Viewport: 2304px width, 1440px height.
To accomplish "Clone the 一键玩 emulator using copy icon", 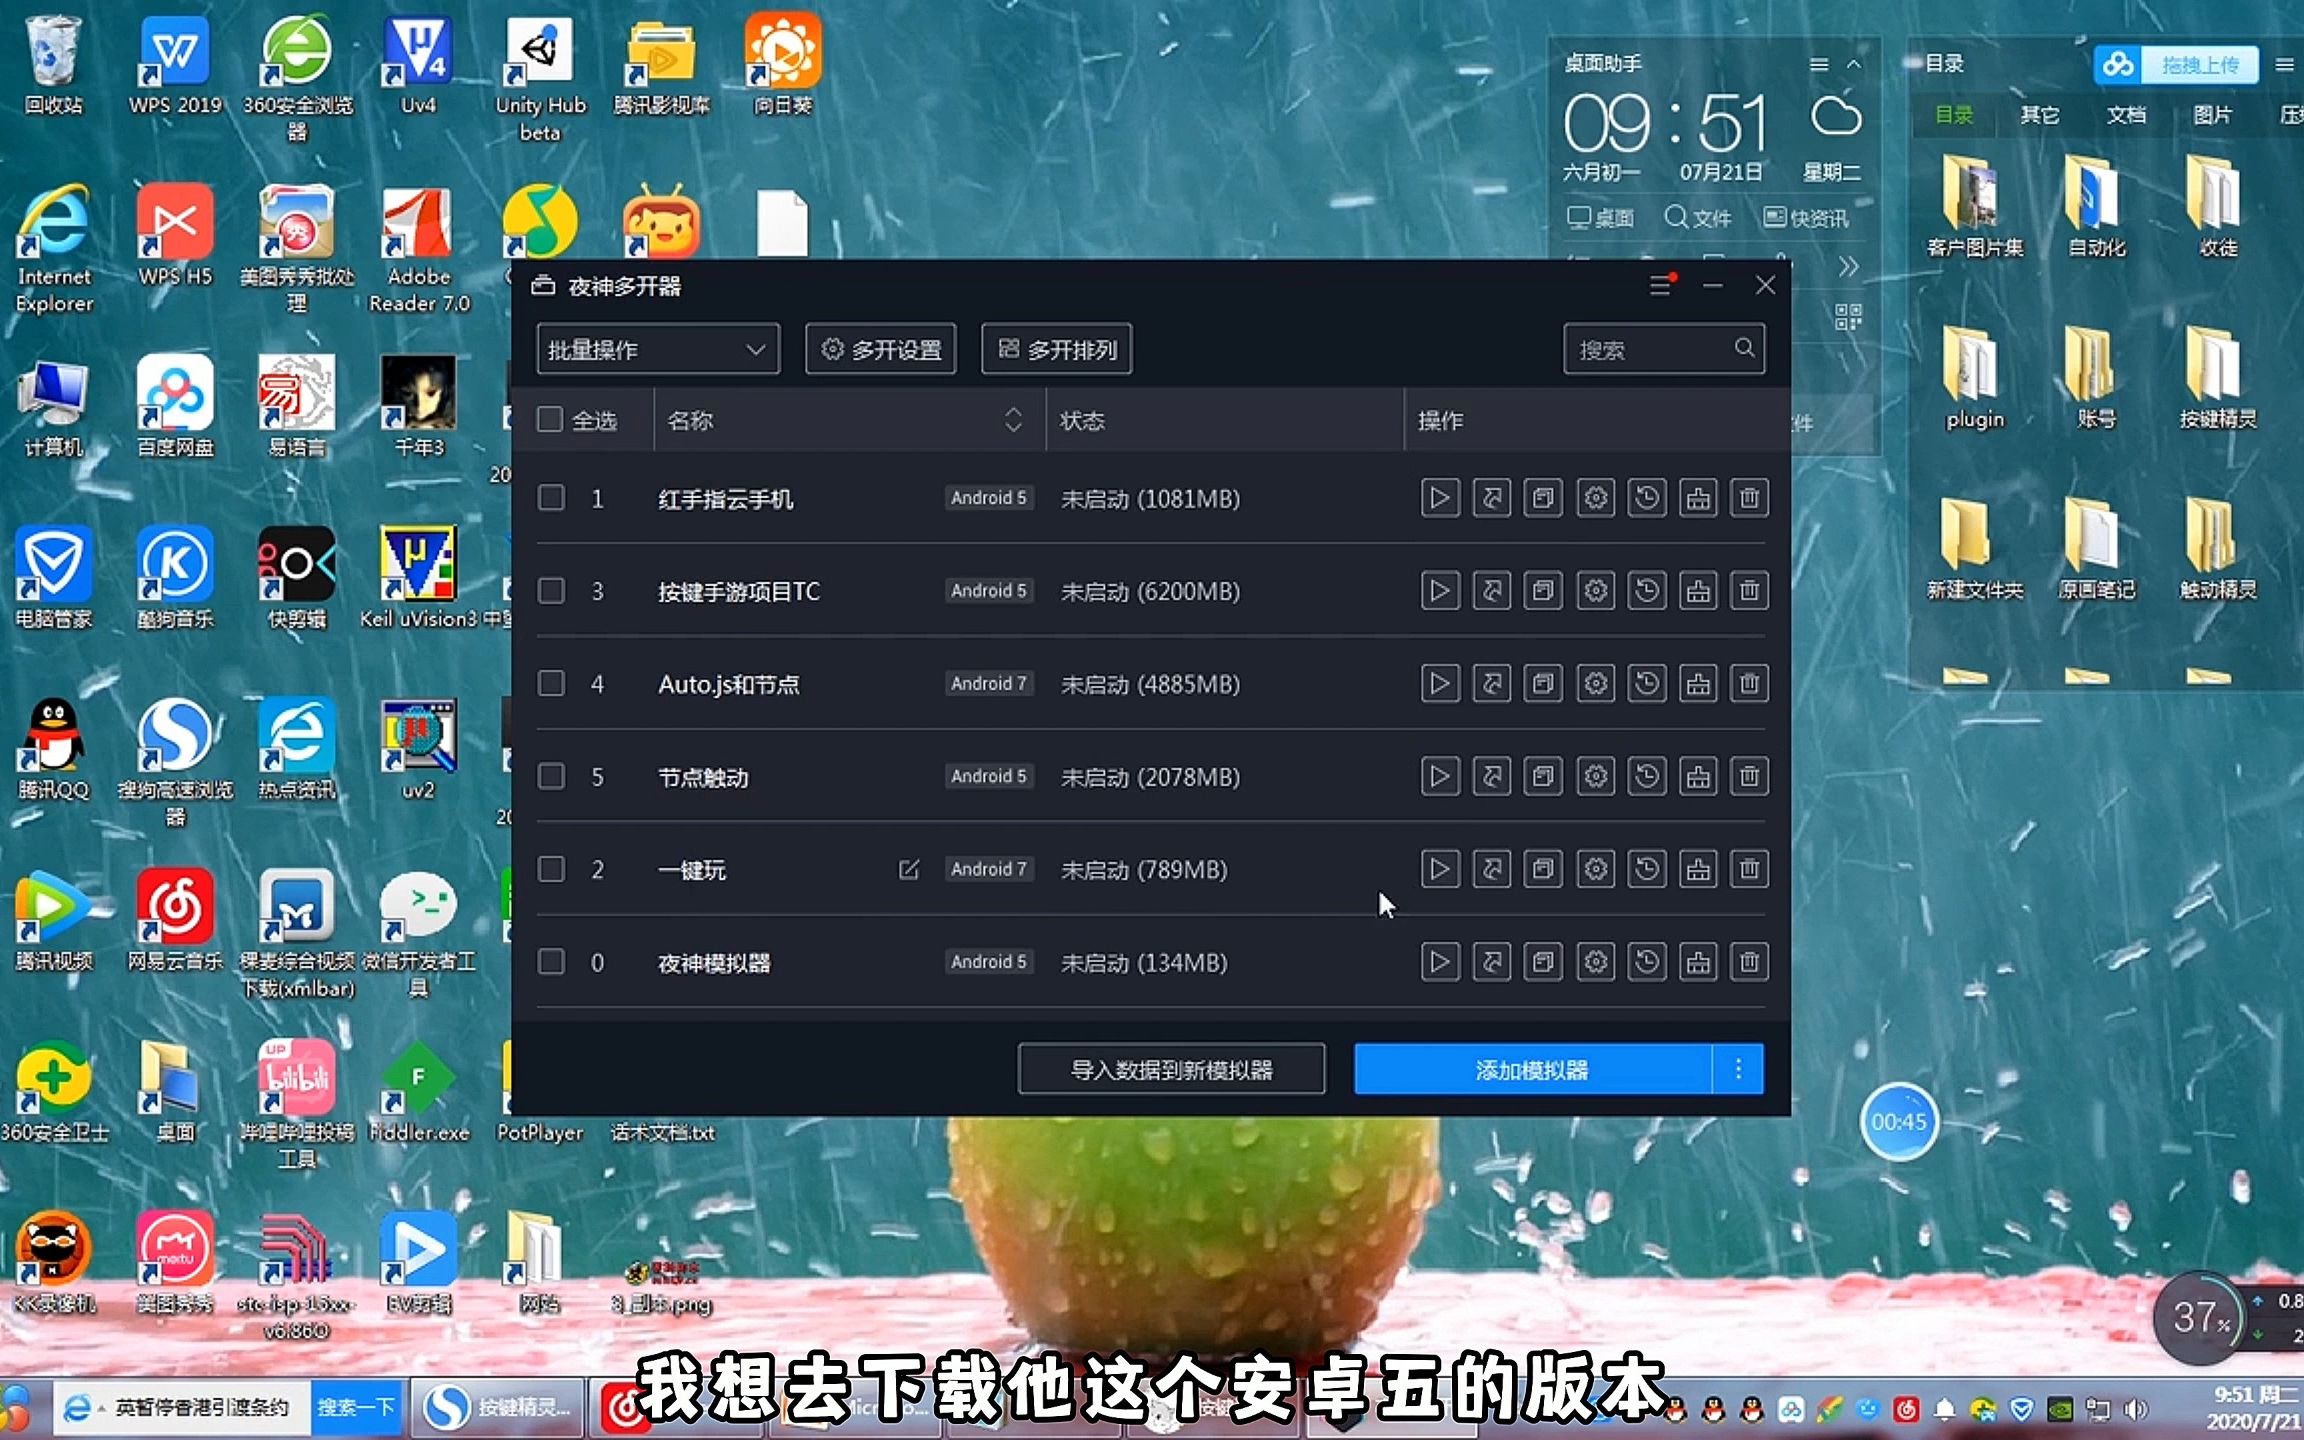I will point(1543,869).
